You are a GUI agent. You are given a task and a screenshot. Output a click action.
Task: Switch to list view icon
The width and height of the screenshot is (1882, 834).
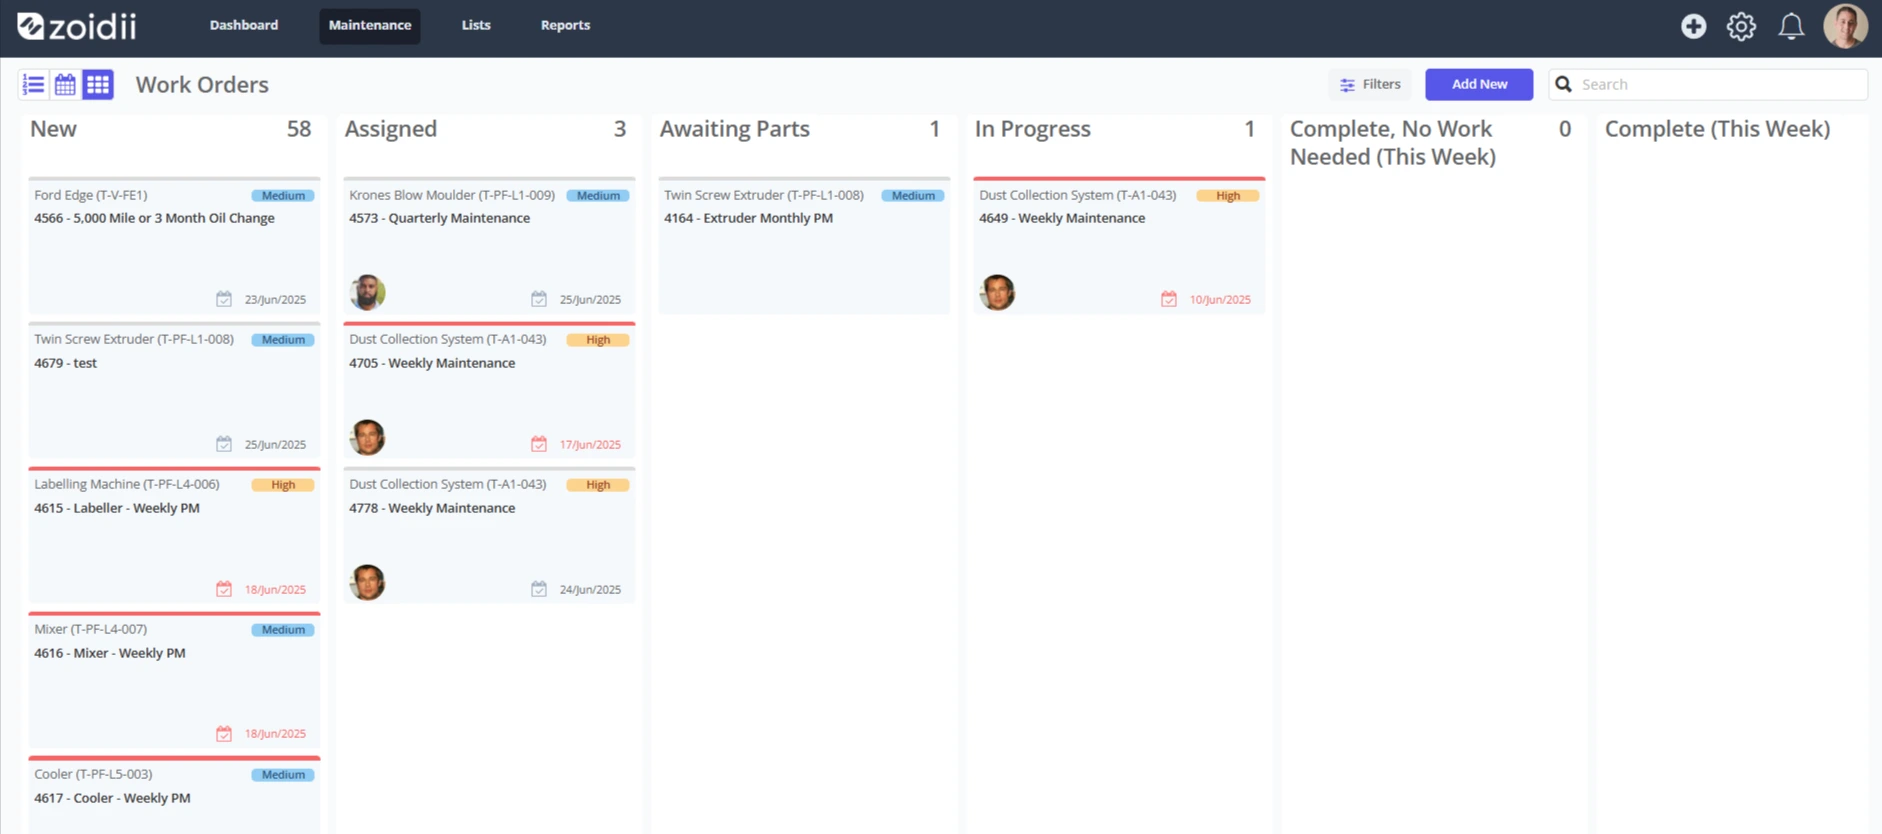coord(33,85)
